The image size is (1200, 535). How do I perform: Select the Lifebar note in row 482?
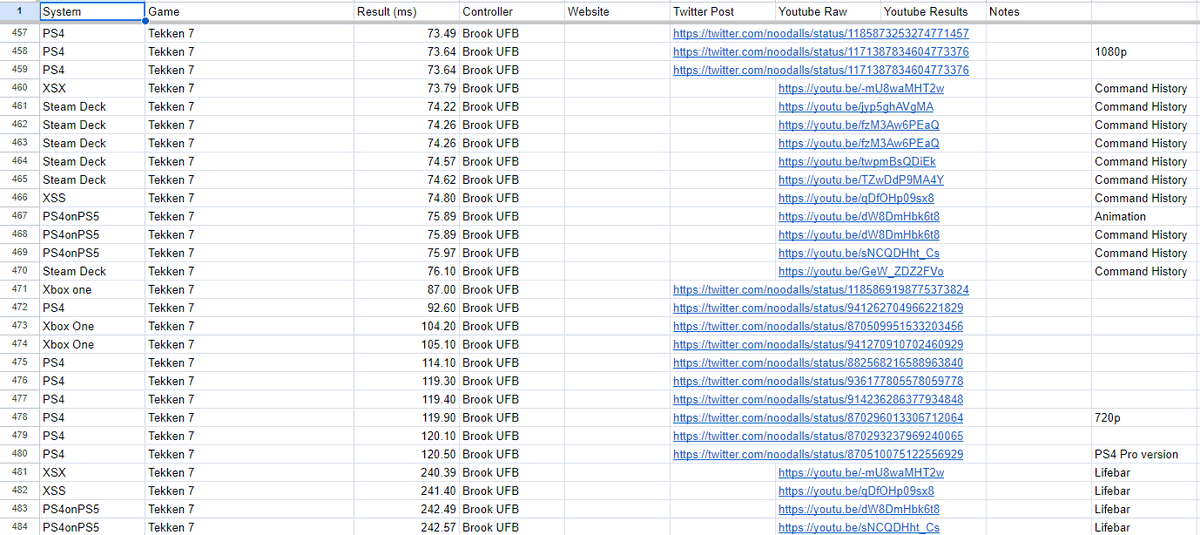pyautogui.click(x=1145, y=491)
